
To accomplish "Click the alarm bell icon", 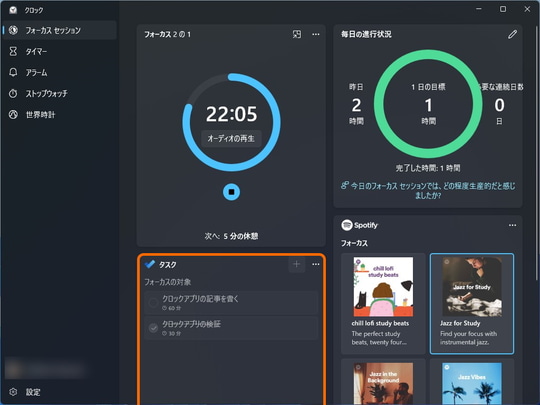I will click(x=13, y=73).
